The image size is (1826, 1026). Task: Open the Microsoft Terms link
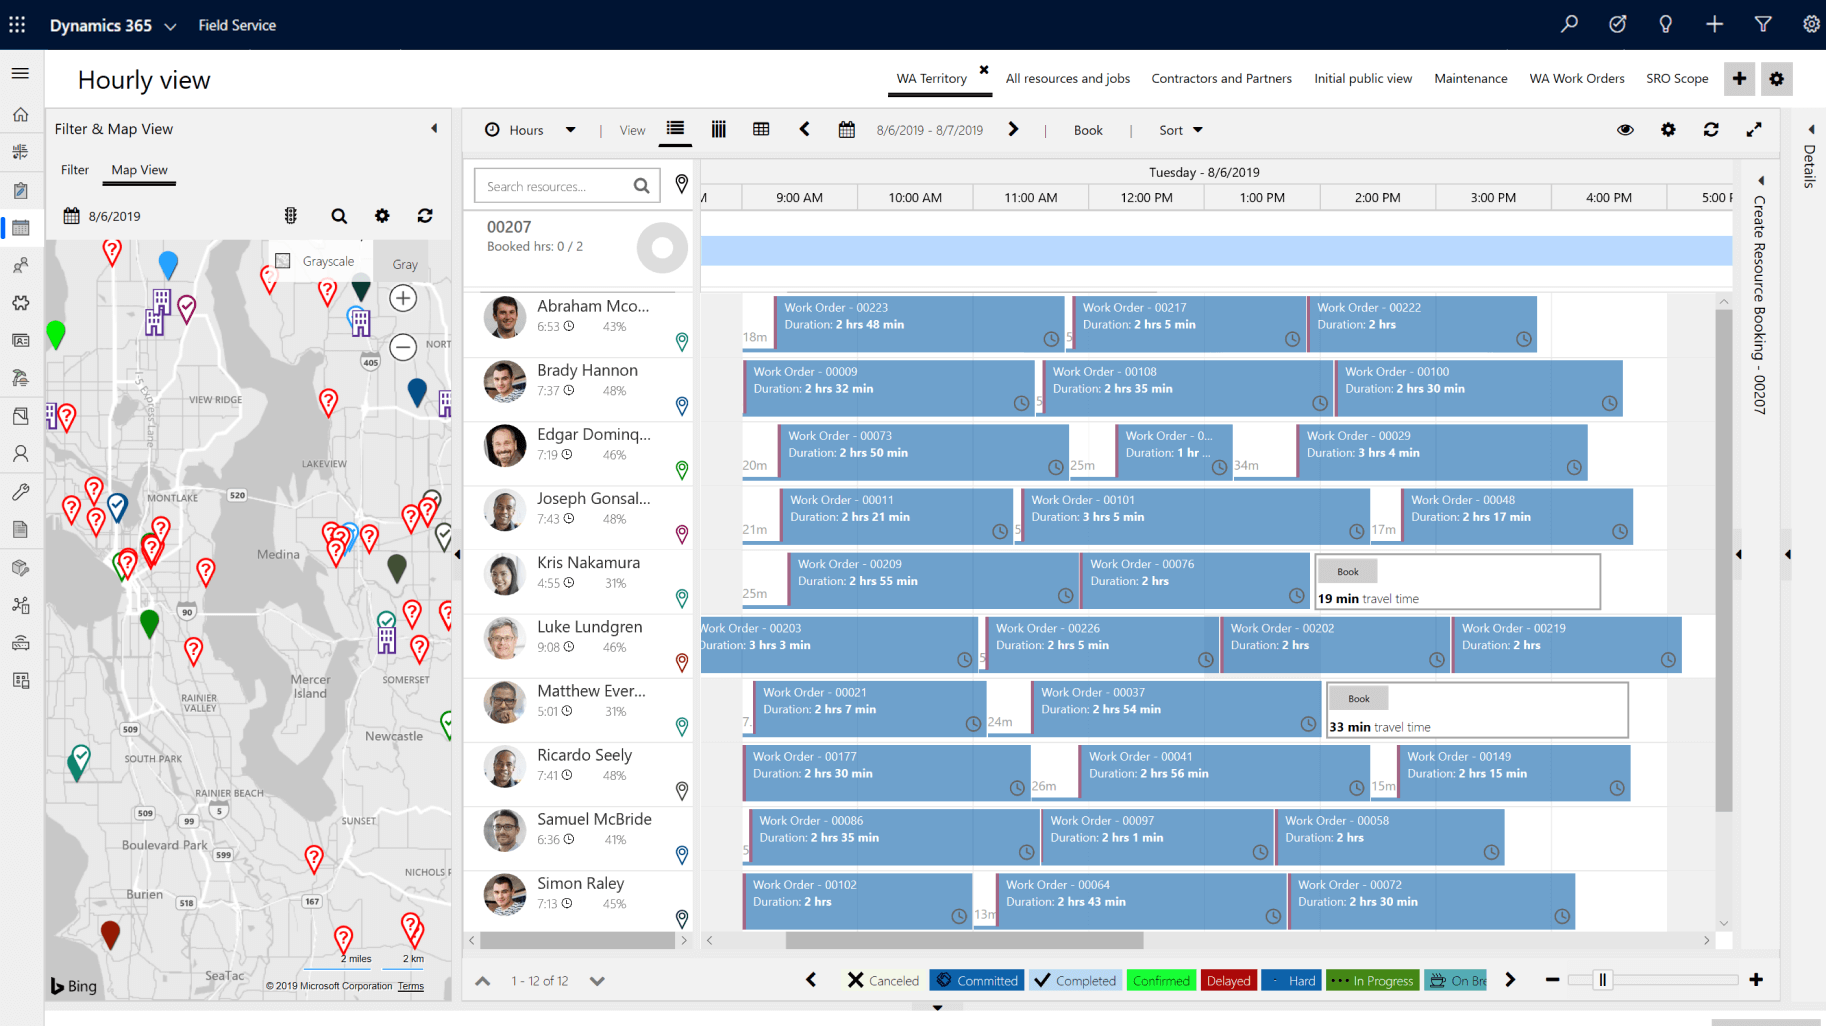[410, 985]
